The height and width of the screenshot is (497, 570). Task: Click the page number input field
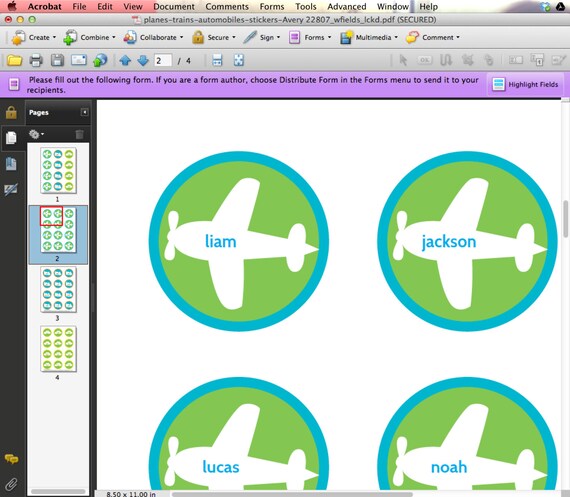pos(163,60)
